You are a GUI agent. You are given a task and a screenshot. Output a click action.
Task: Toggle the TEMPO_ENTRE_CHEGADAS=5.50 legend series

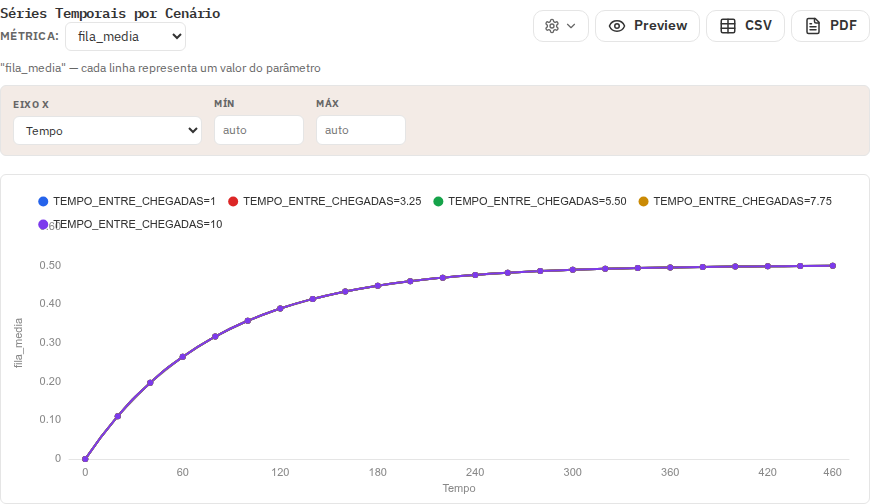point(530,201)
